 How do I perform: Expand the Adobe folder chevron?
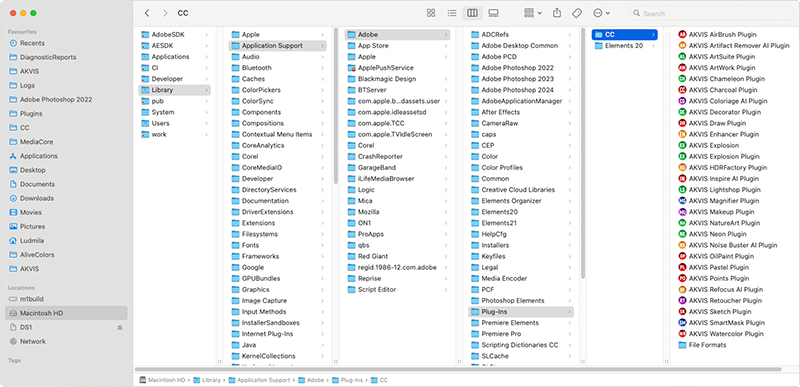(x=446, y=35)
